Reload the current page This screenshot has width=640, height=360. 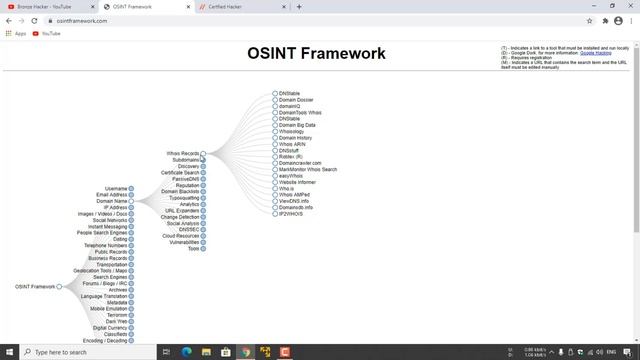pyautogui.click(x=34, y=21)
